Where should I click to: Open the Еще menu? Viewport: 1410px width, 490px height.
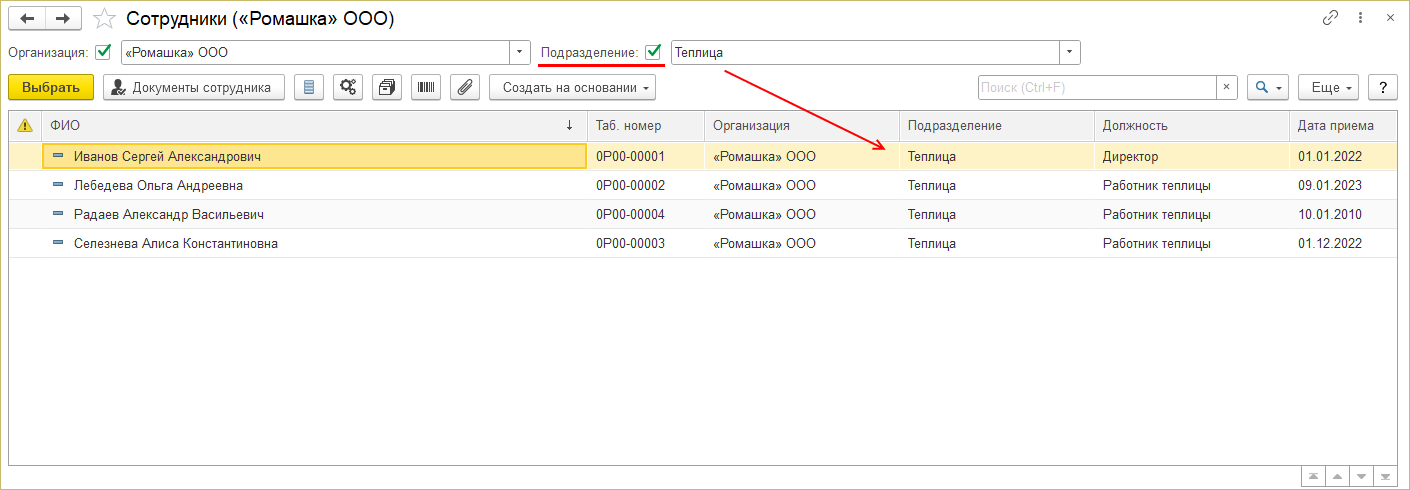(1328, 88)
